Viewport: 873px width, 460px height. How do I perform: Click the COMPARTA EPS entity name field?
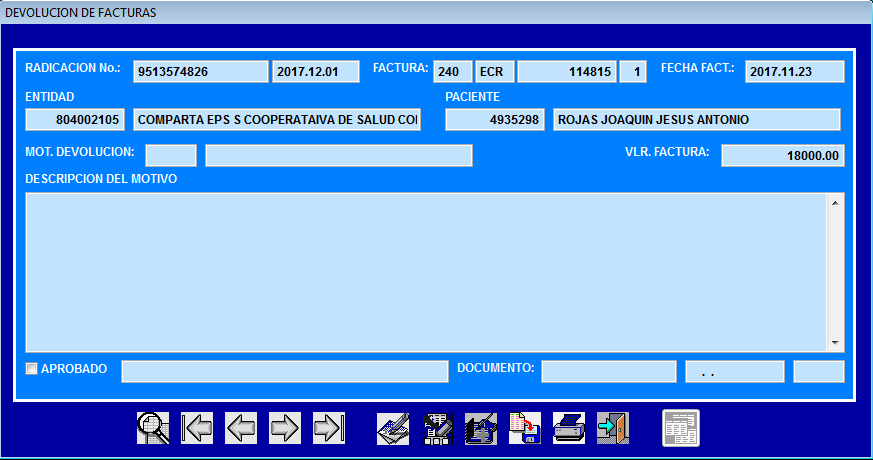pos(277,120)
